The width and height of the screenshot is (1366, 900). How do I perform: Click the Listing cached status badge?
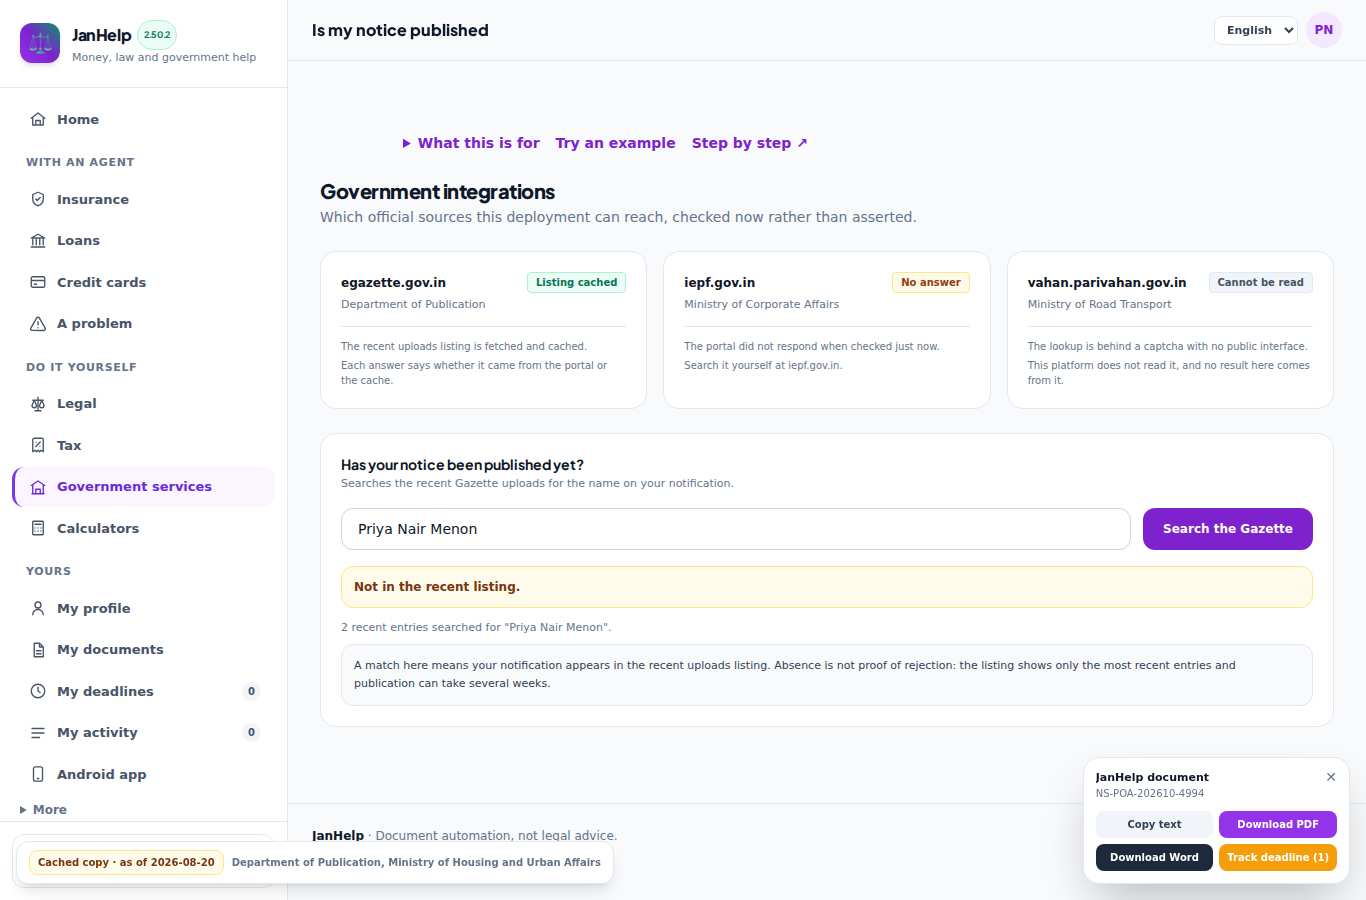(576, 282)
